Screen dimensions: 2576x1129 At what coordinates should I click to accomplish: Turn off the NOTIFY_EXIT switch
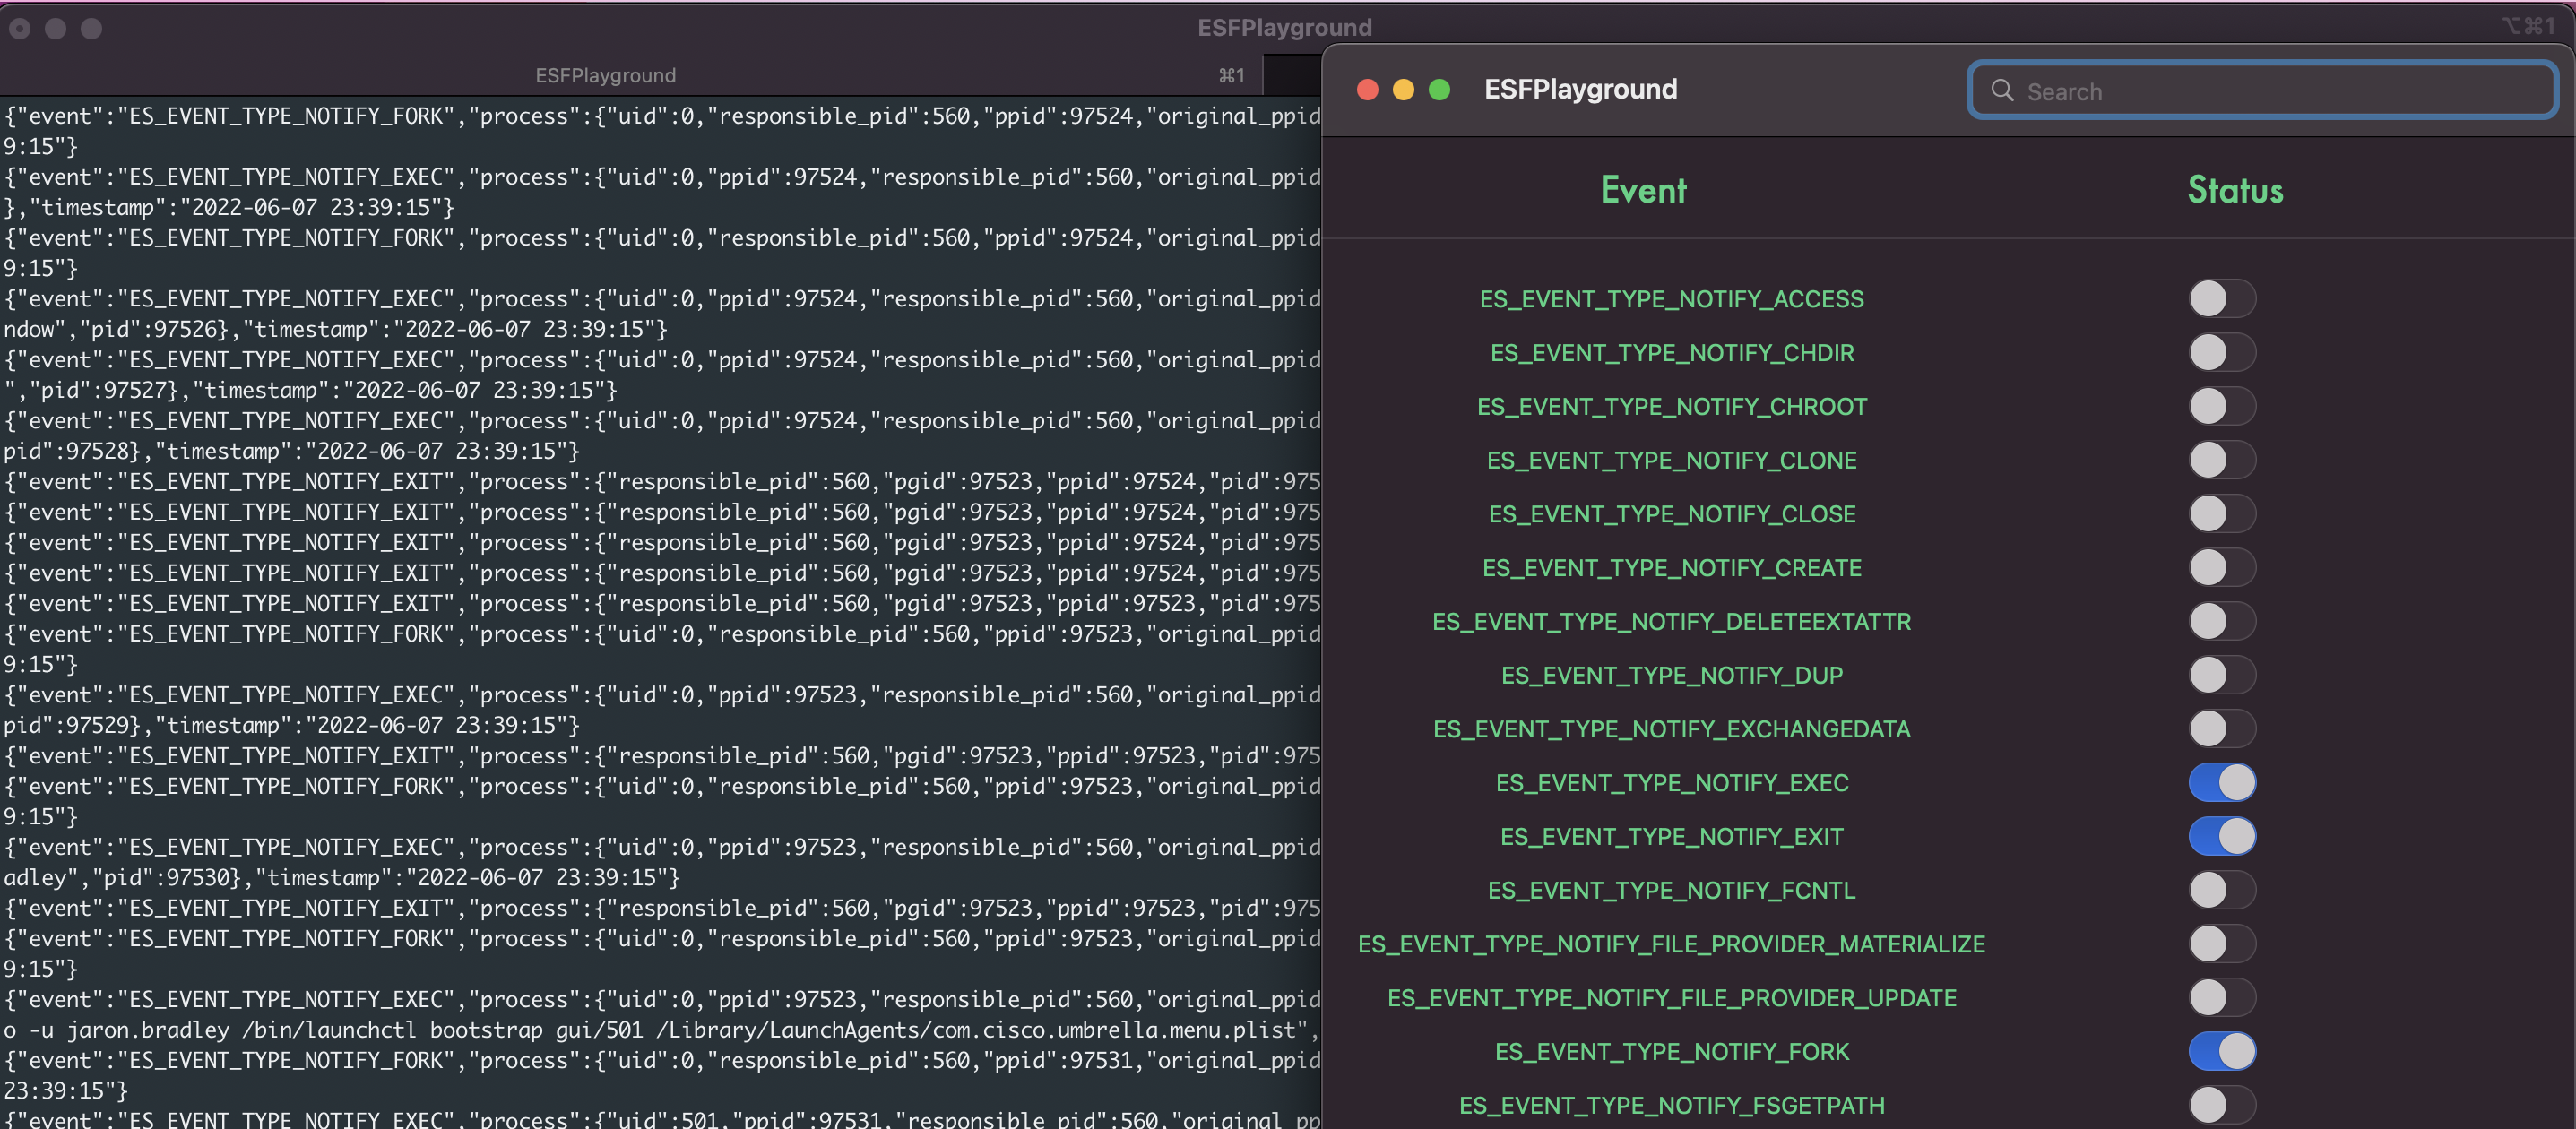(x=2221, y=836)
